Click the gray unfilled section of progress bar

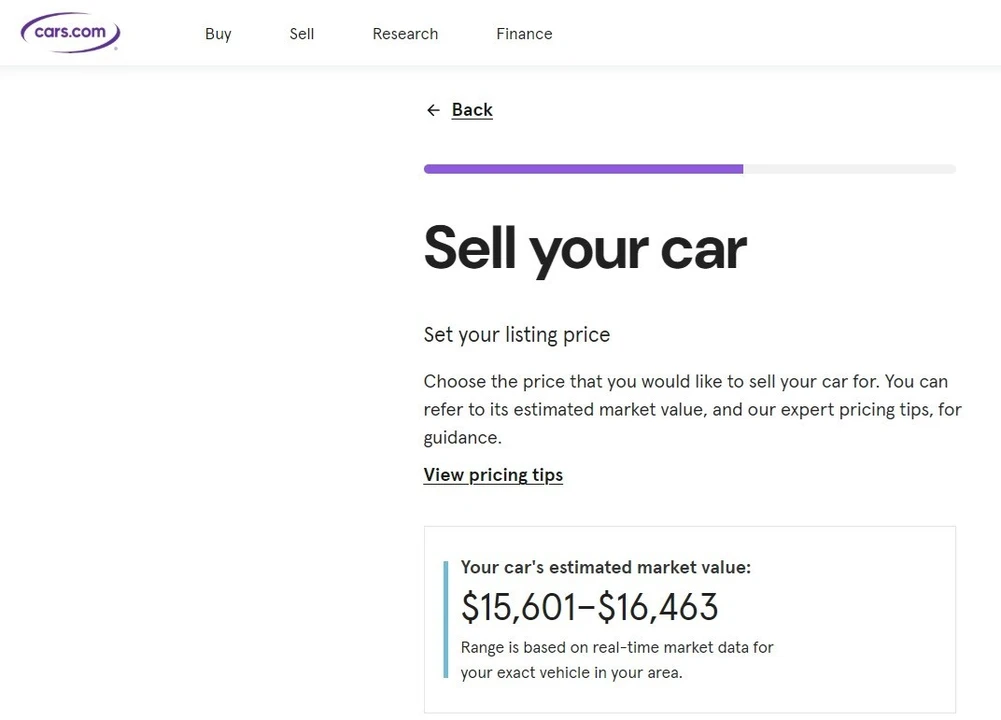point(850,169)
